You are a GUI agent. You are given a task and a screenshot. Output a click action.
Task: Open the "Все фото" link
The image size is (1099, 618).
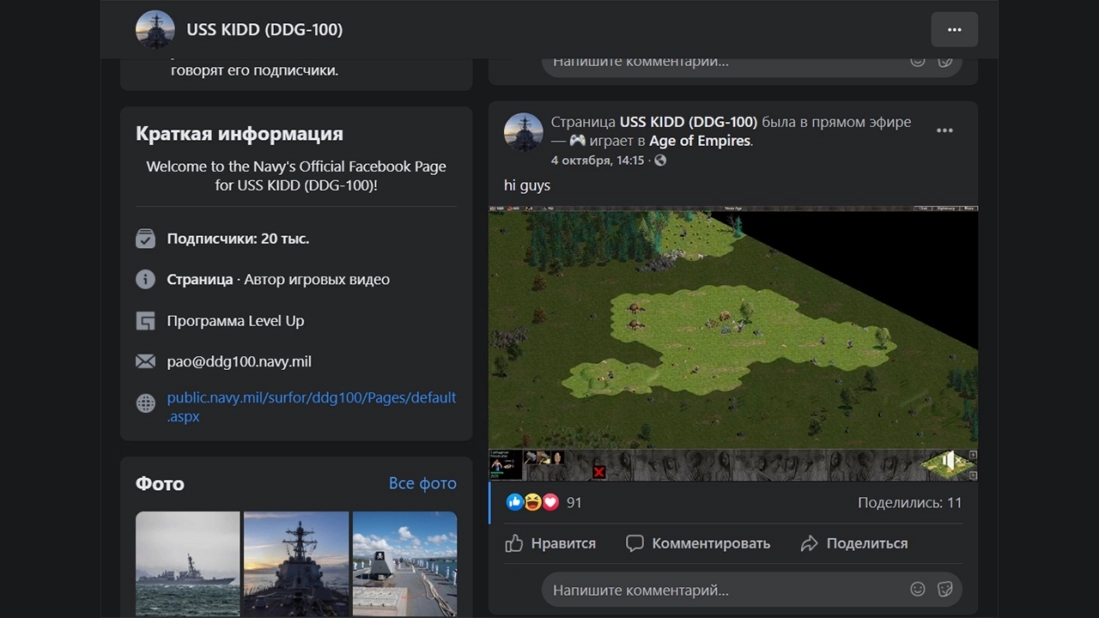tap(422, 483)
